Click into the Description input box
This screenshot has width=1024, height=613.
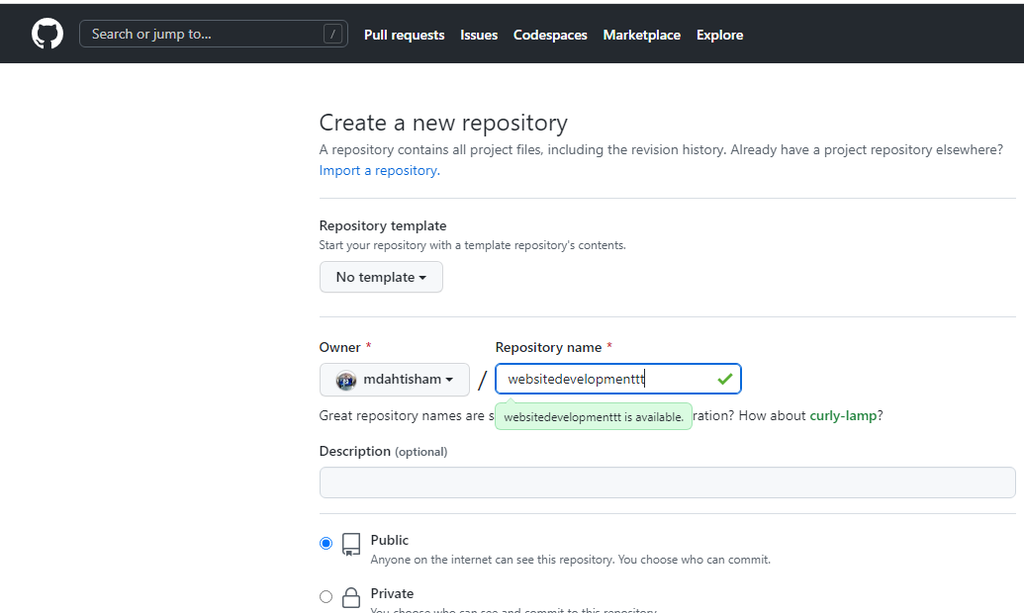click(x=667, y=482)
